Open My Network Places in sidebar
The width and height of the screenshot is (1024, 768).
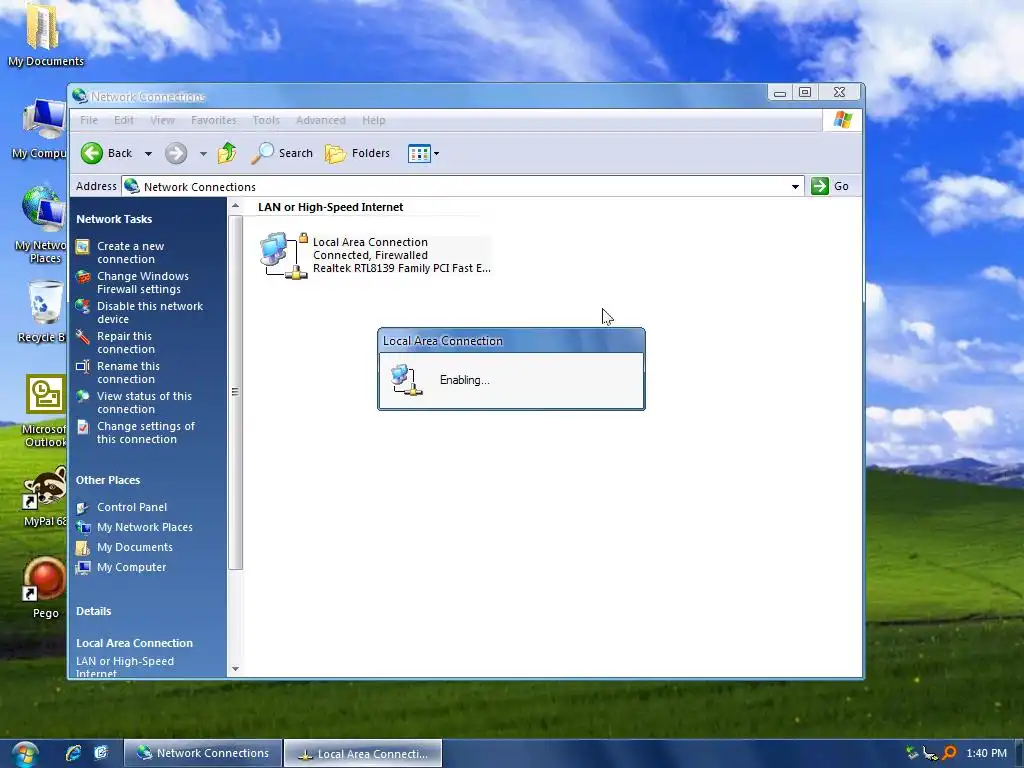click(x=145, y=527)
